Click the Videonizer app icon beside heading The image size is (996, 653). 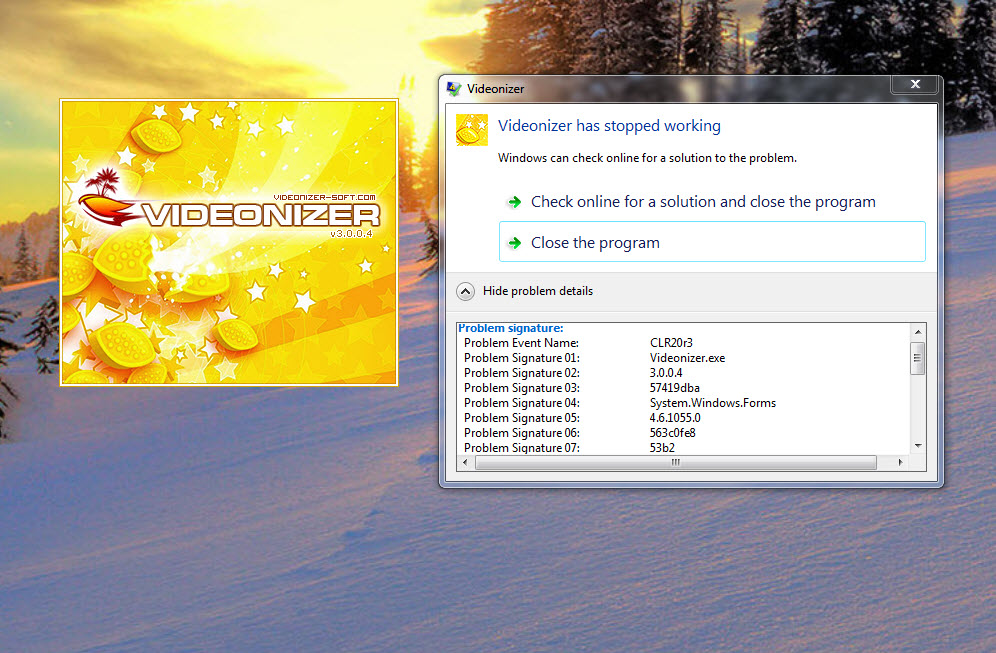[472, 130]
